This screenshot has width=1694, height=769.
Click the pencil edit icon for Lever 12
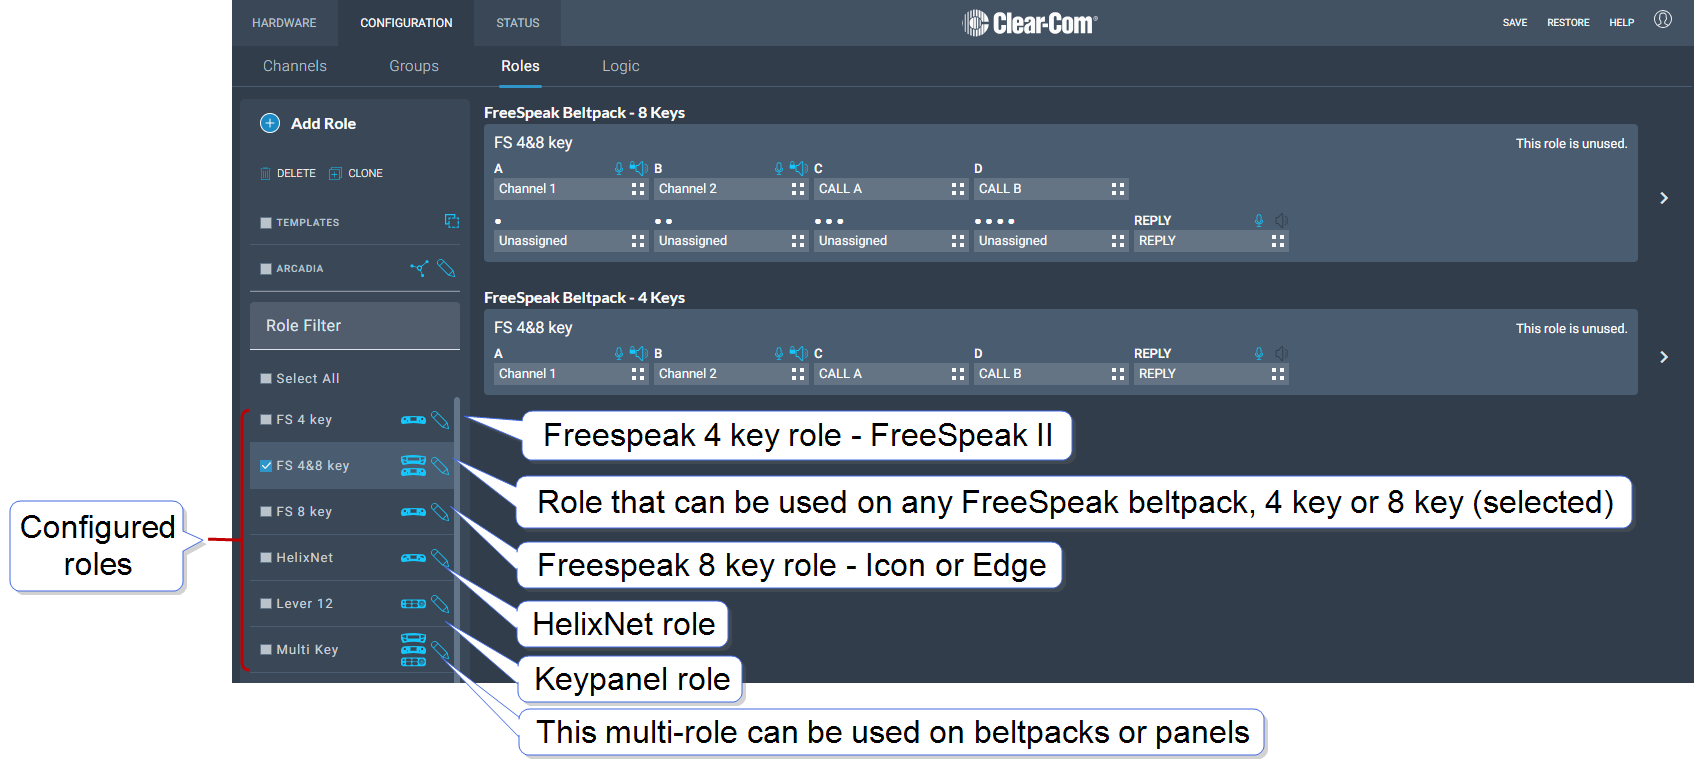tap(440, 604)
